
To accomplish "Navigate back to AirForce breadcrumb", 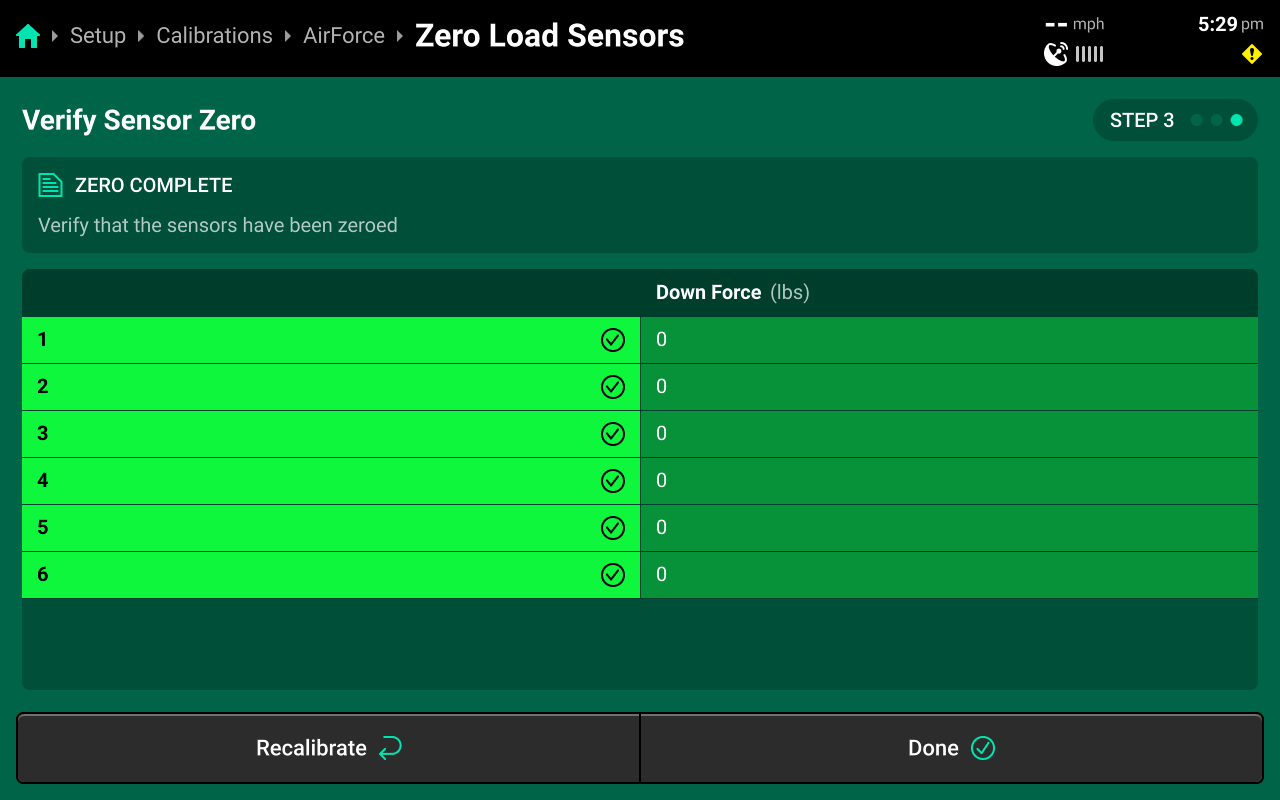I will pos(344,36).
